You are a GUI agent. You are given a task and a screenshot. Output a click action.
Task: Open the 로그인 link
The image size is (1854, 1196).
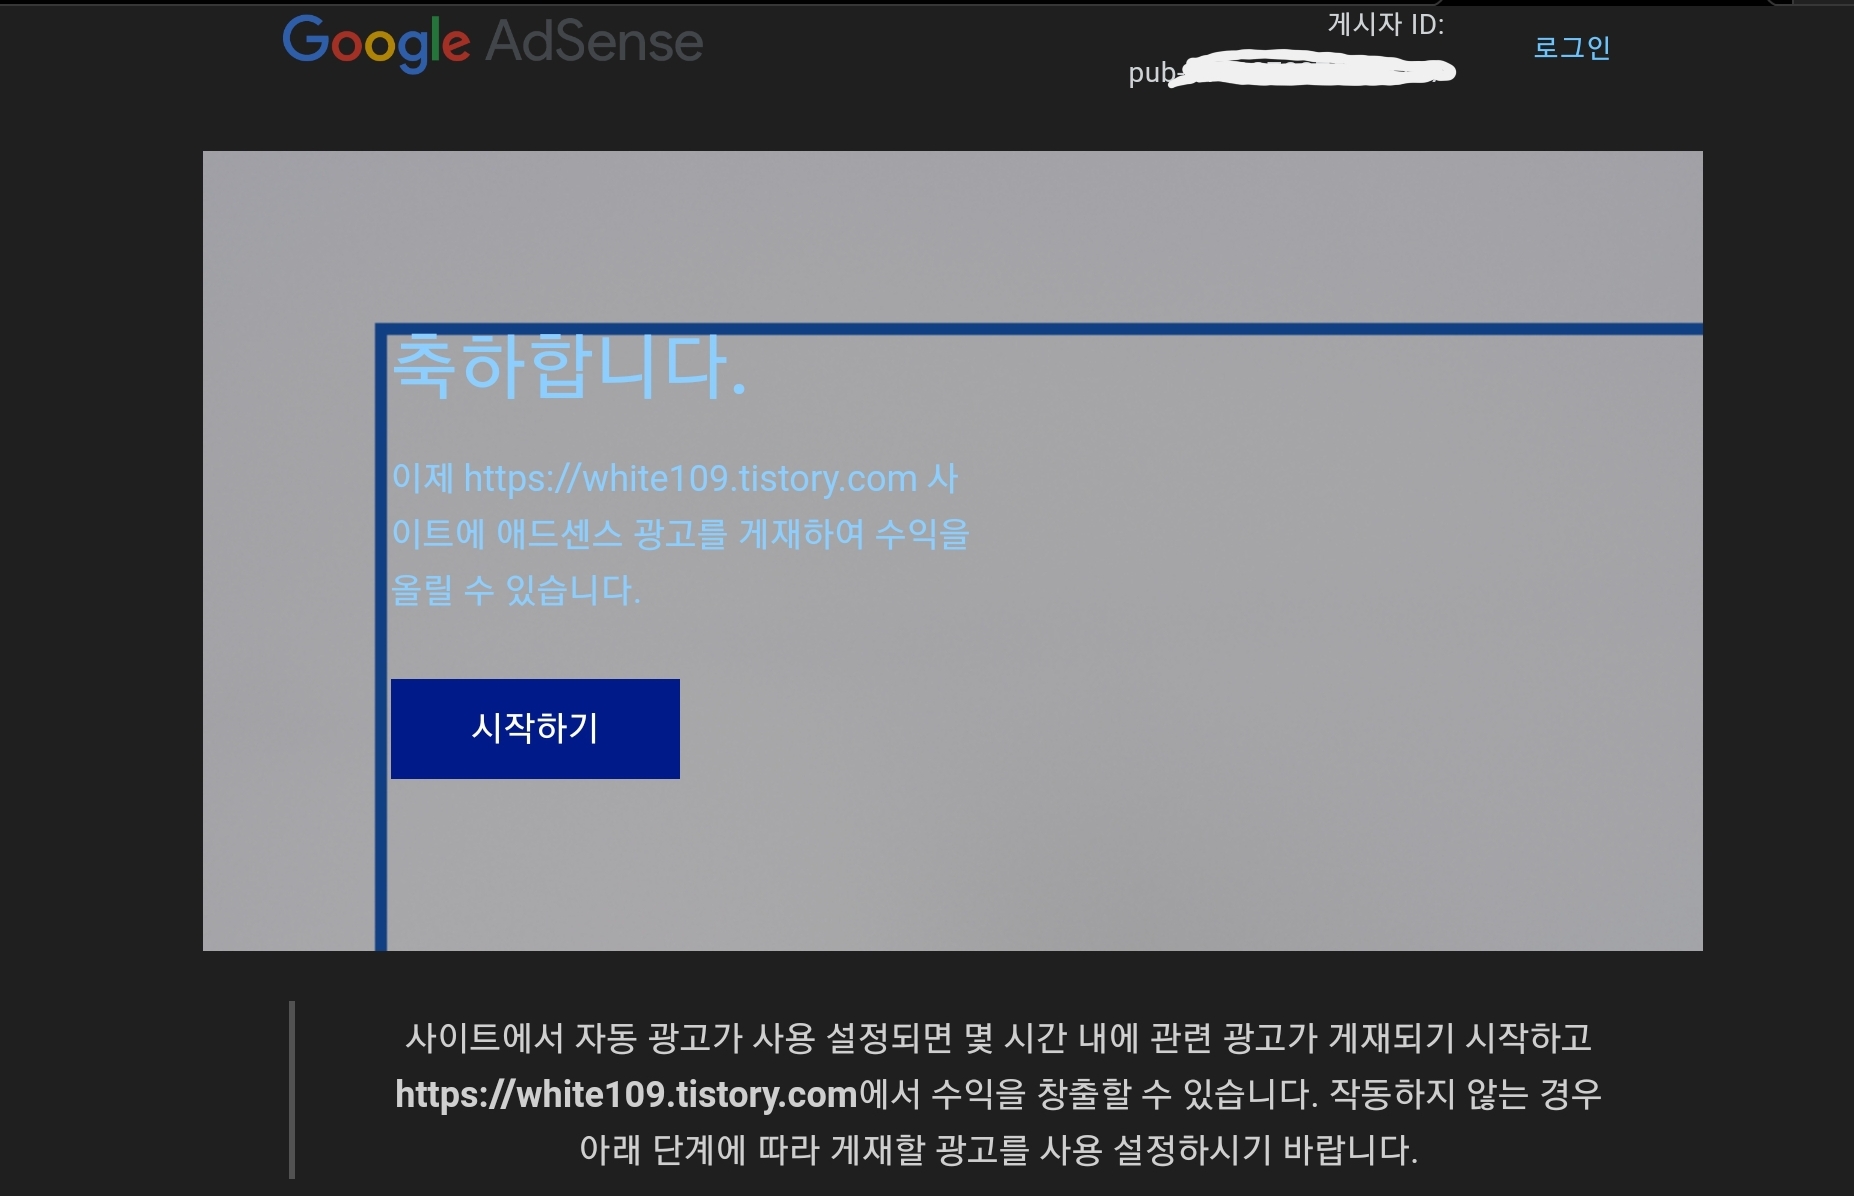tap(1572, 47)
